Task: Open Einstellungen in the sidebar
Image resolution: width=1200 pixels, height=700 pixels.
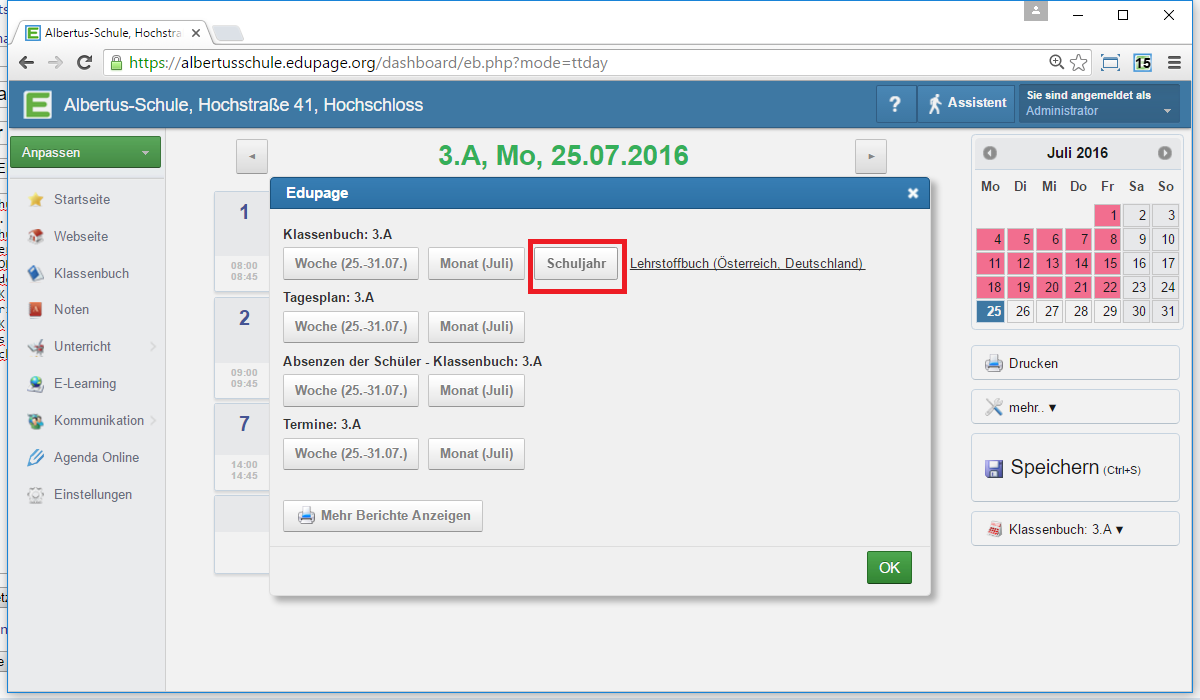Action: click(x=93, y=494)
